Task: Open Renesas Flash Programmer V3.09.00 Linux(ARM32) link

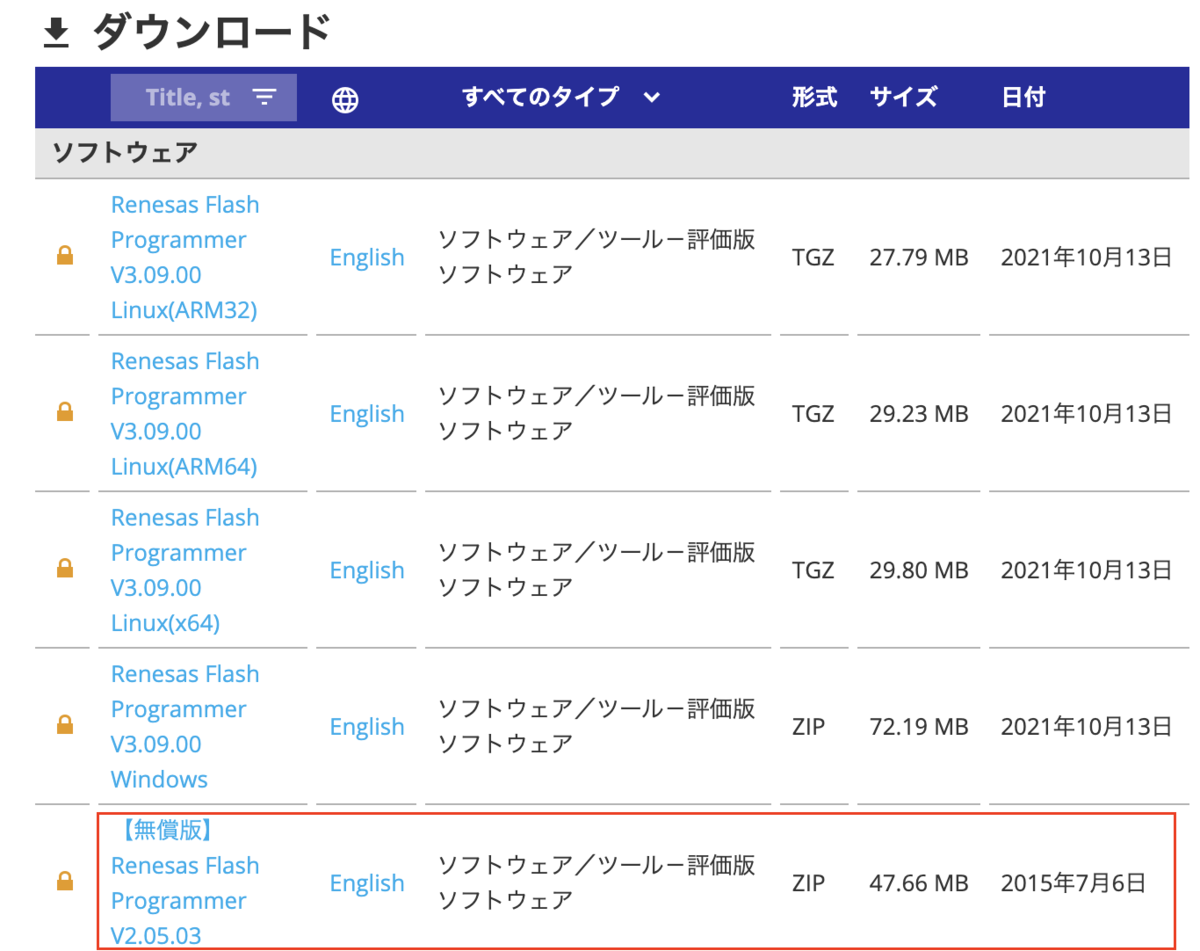Action: click(185, 257)
